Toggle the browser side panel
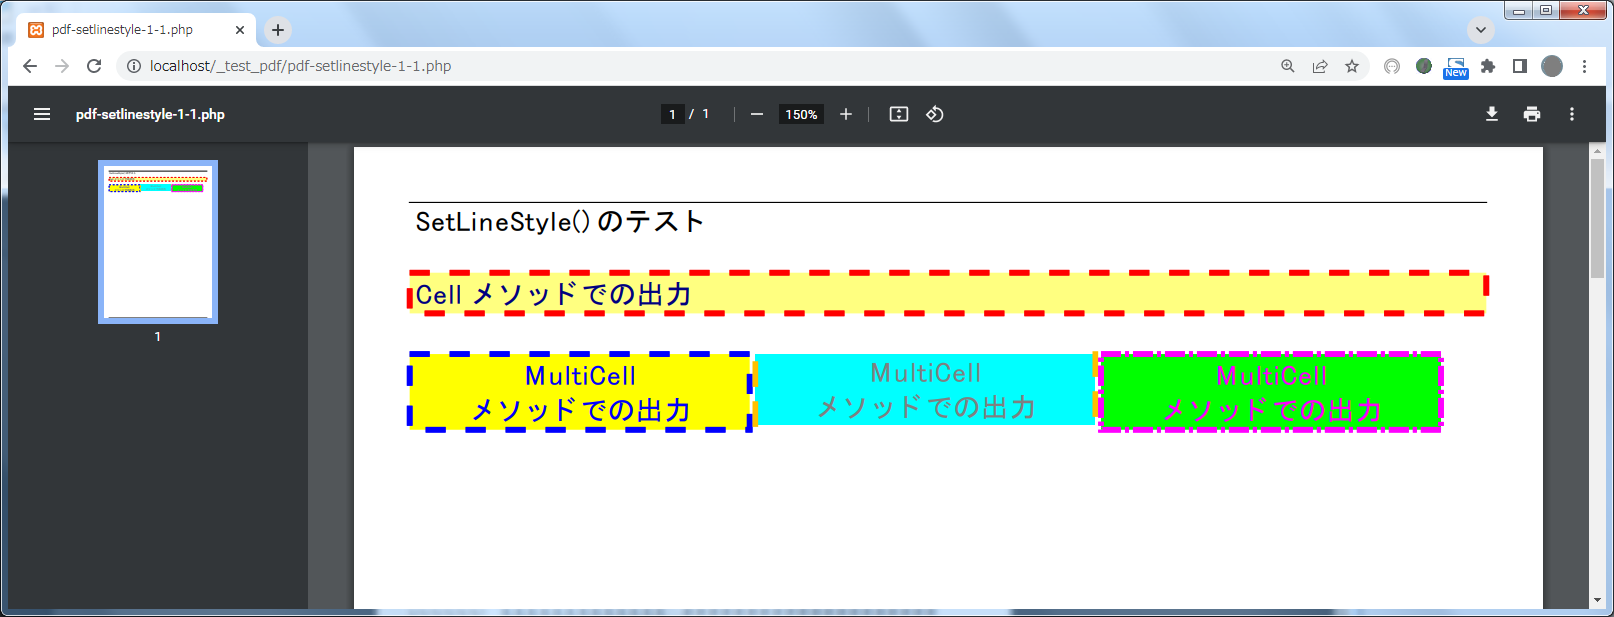The image size is (1614, 617). click(x=1520, y=66)
